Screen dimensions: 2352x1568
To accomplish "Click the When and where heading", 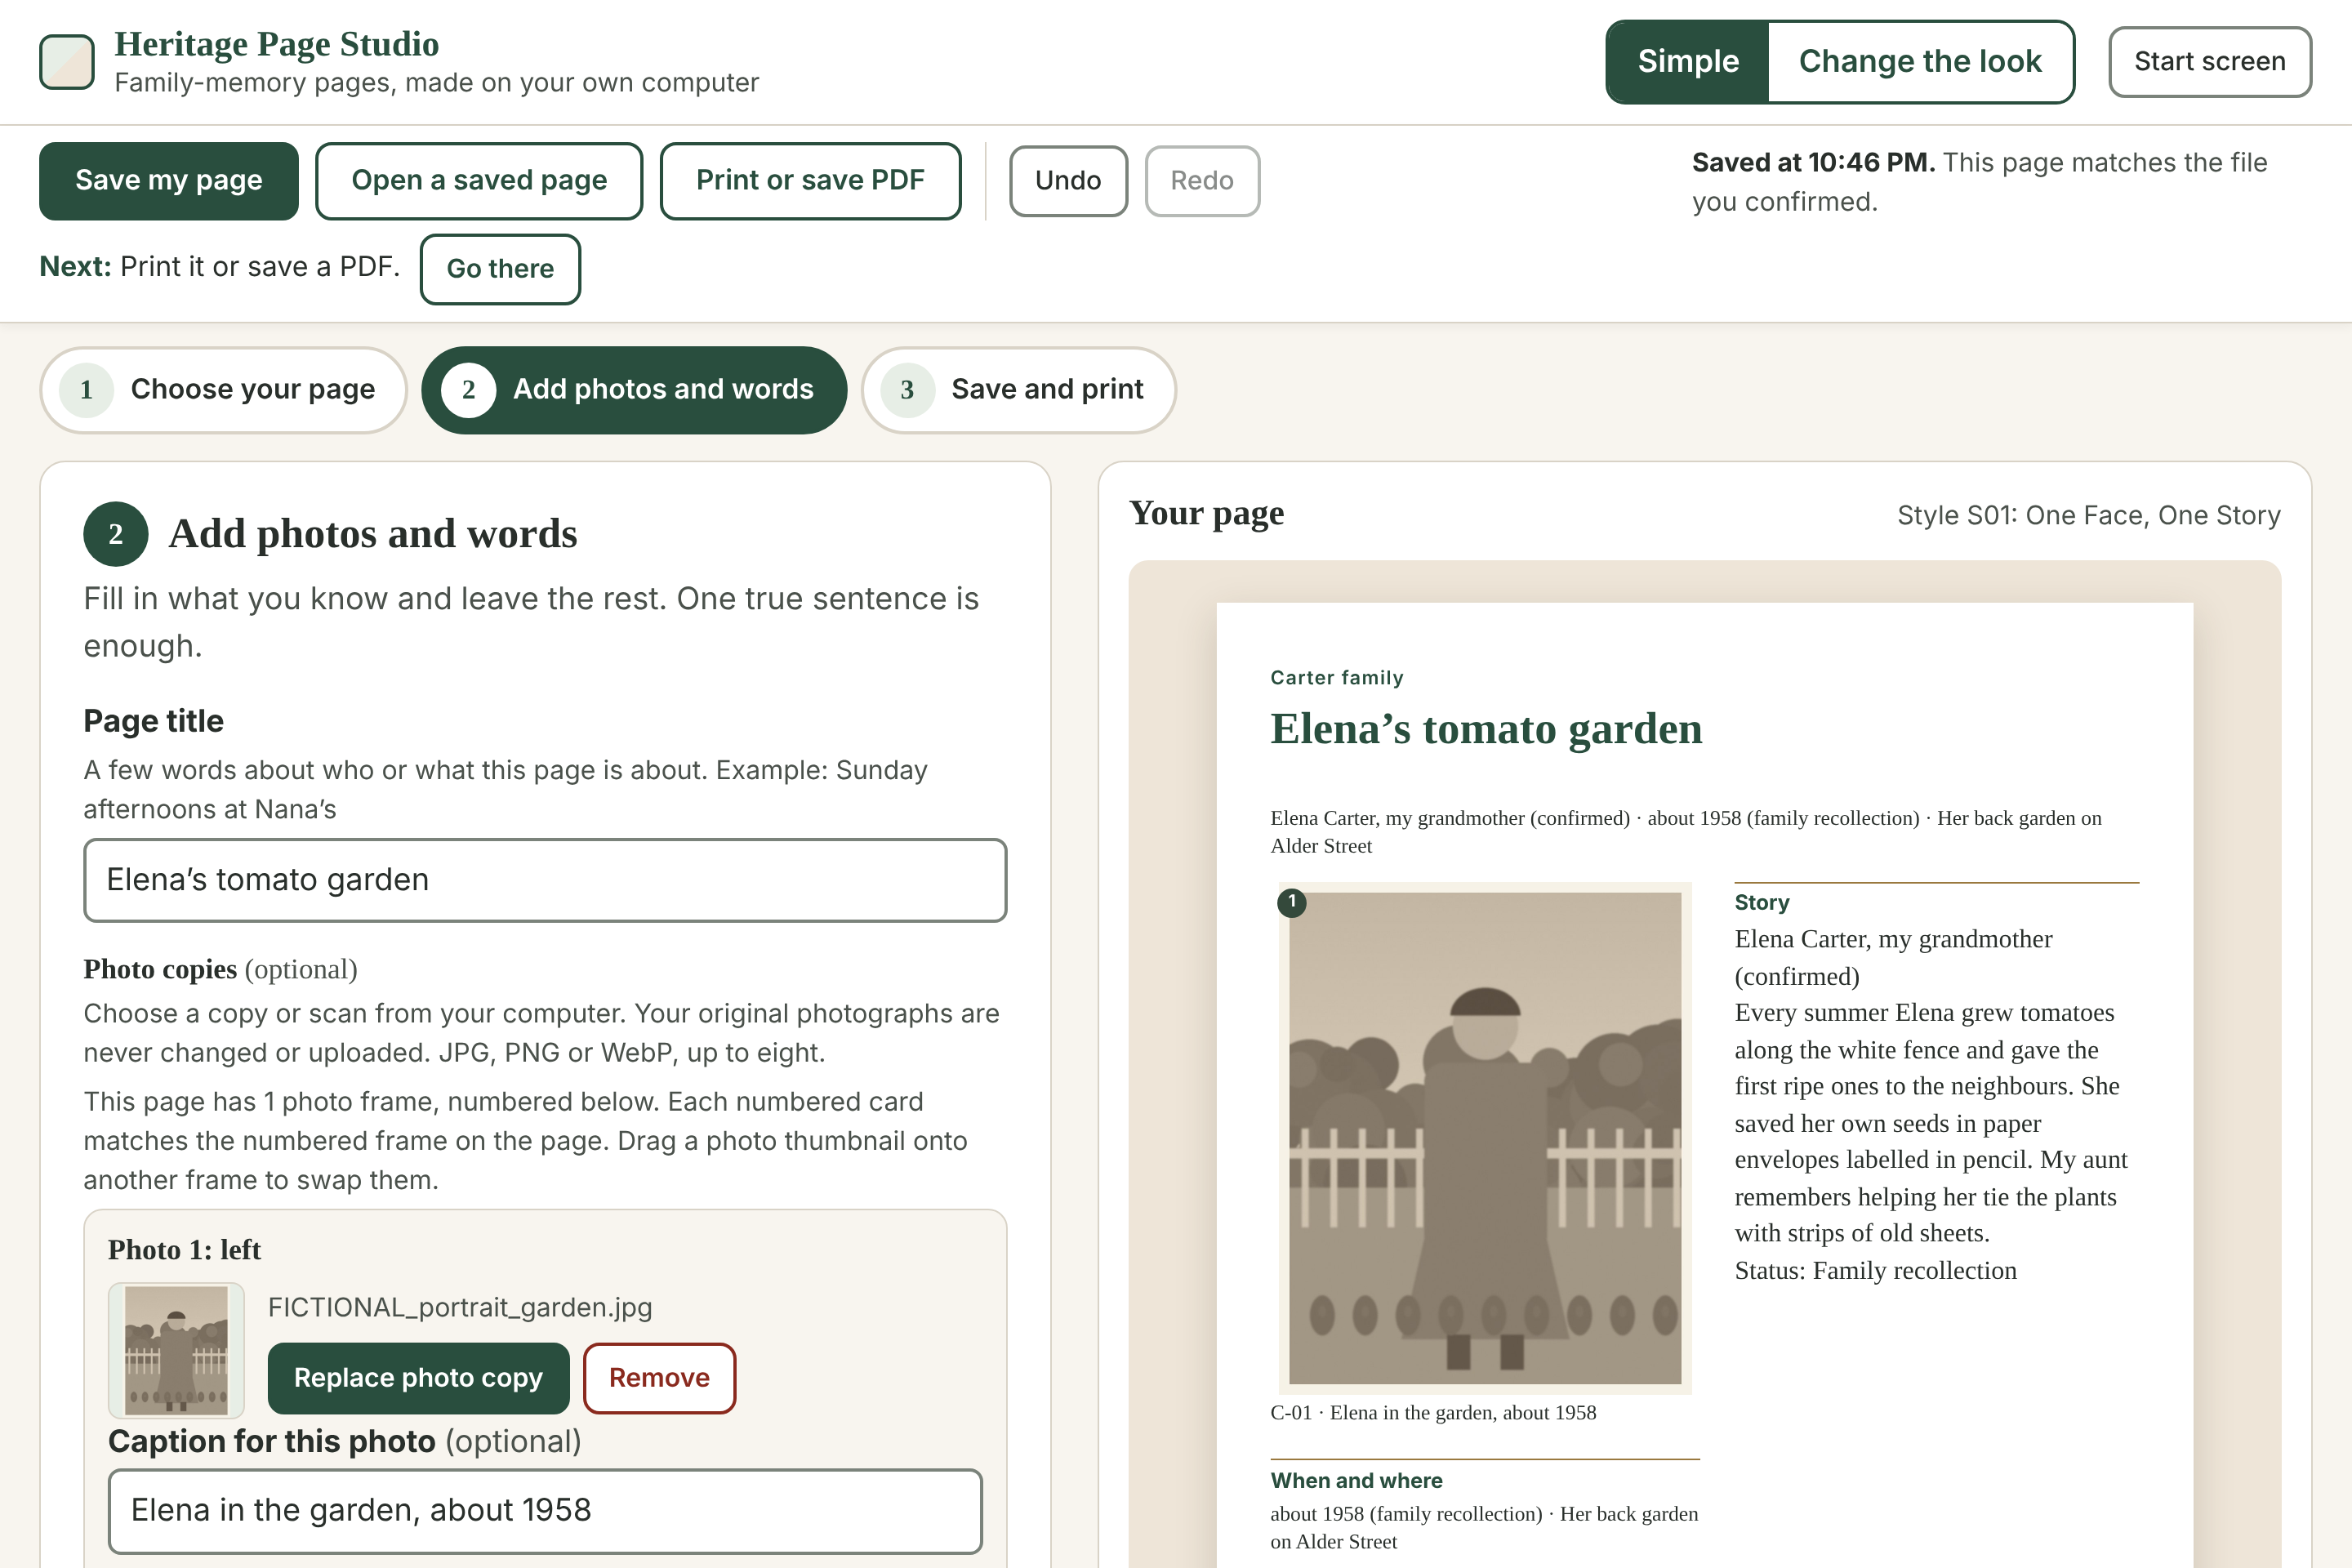I will (x=1357, y=1480).
